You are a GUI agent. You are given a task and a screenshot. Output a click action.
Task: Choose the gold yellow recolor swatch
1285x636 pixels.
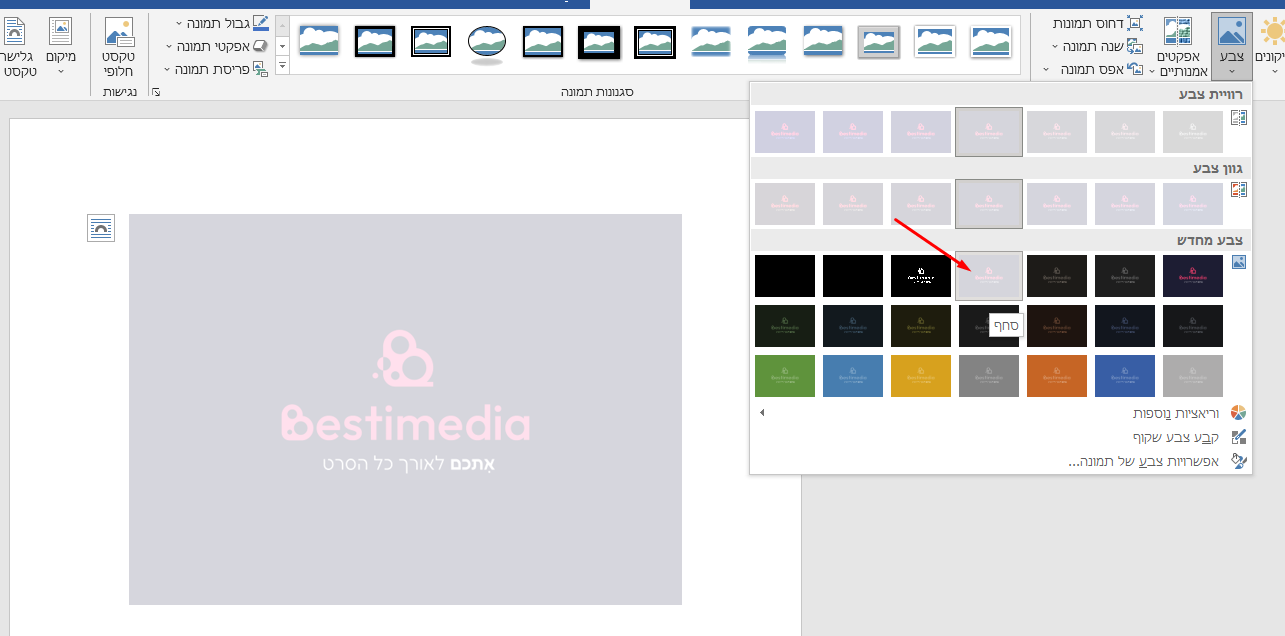(x=921, y=376)
